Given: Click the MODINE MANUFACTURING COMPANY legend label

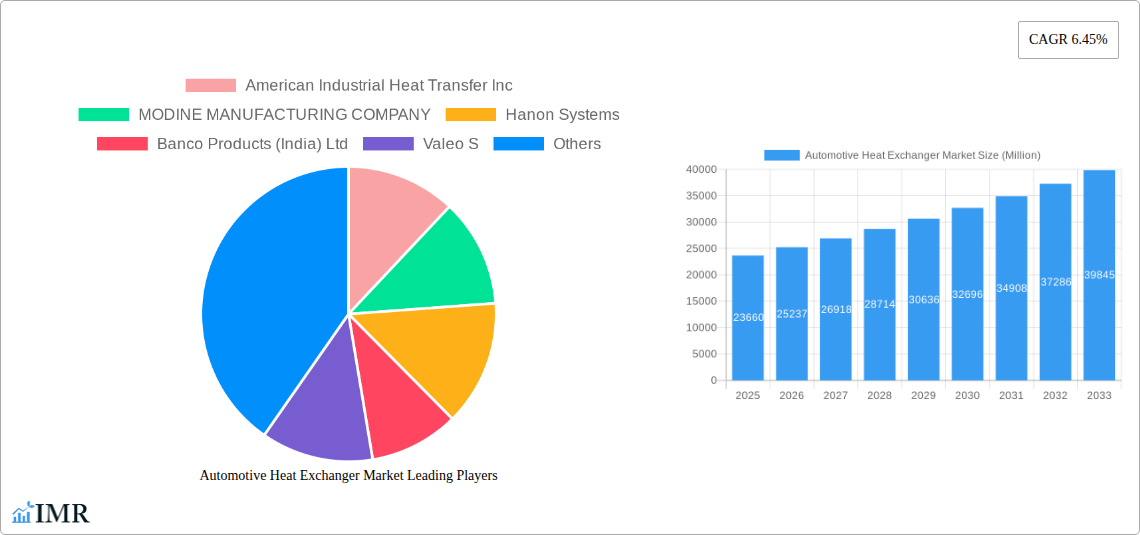Looking at the screenshot, I should (x=284, y=115).
